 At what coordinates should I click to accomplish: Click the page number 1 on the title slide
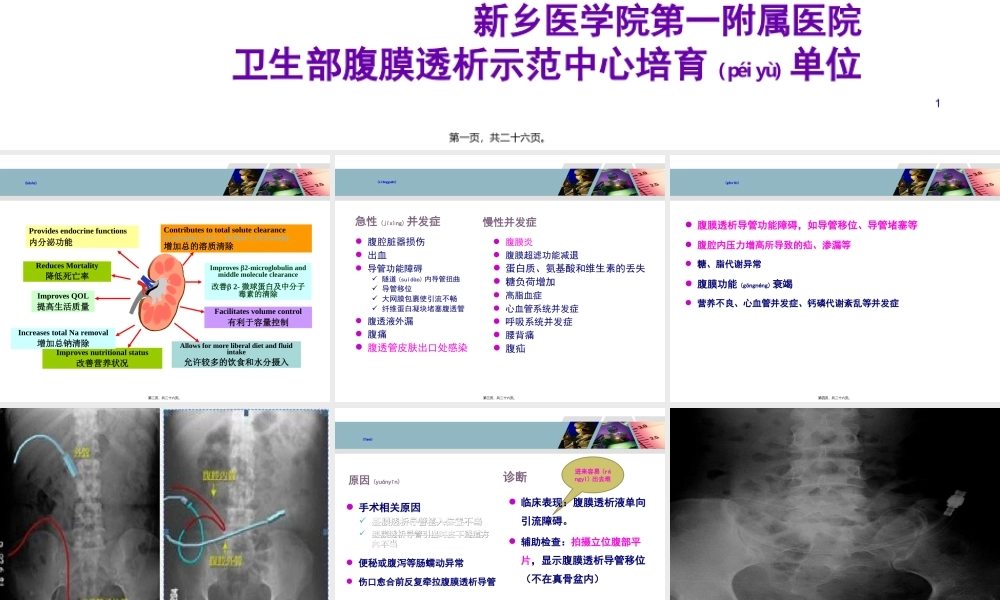point(937,103)
